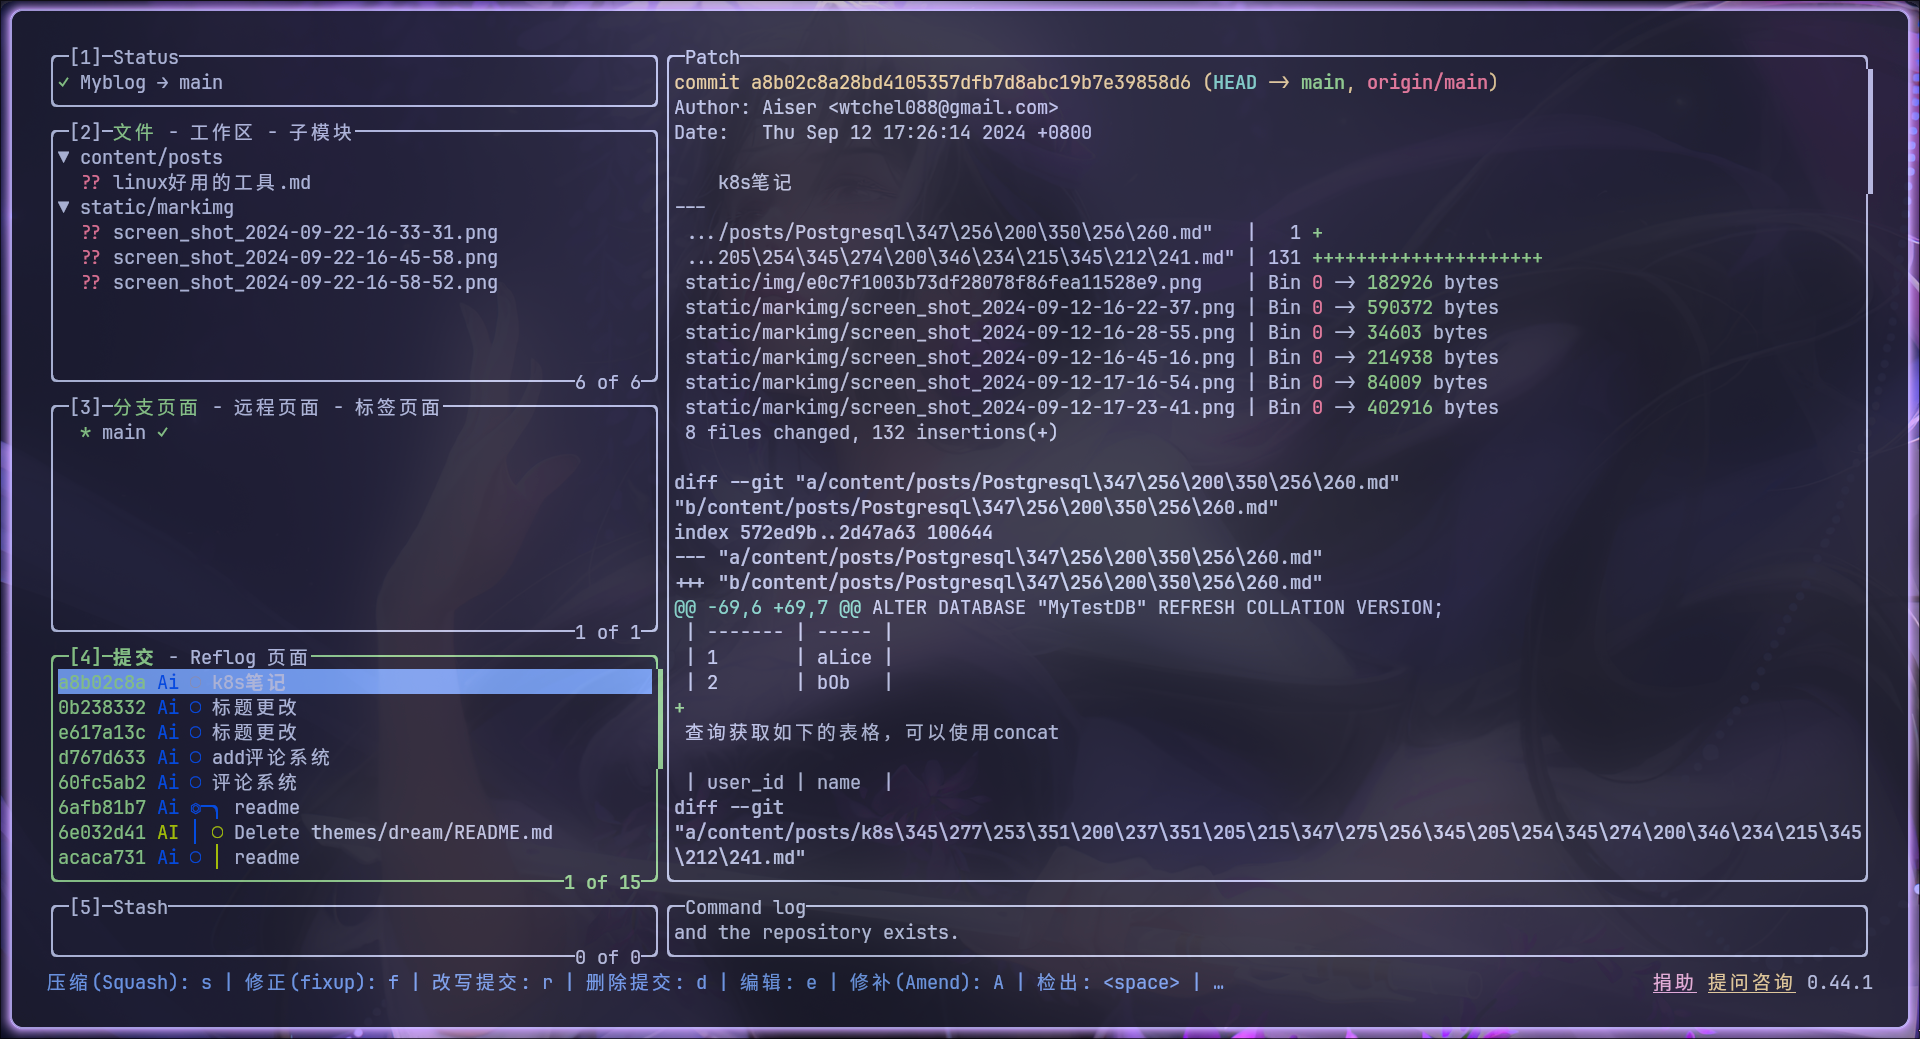Collapse the content/posts folder
This screenshot has height=1039, width=1920.
(64, 157)
